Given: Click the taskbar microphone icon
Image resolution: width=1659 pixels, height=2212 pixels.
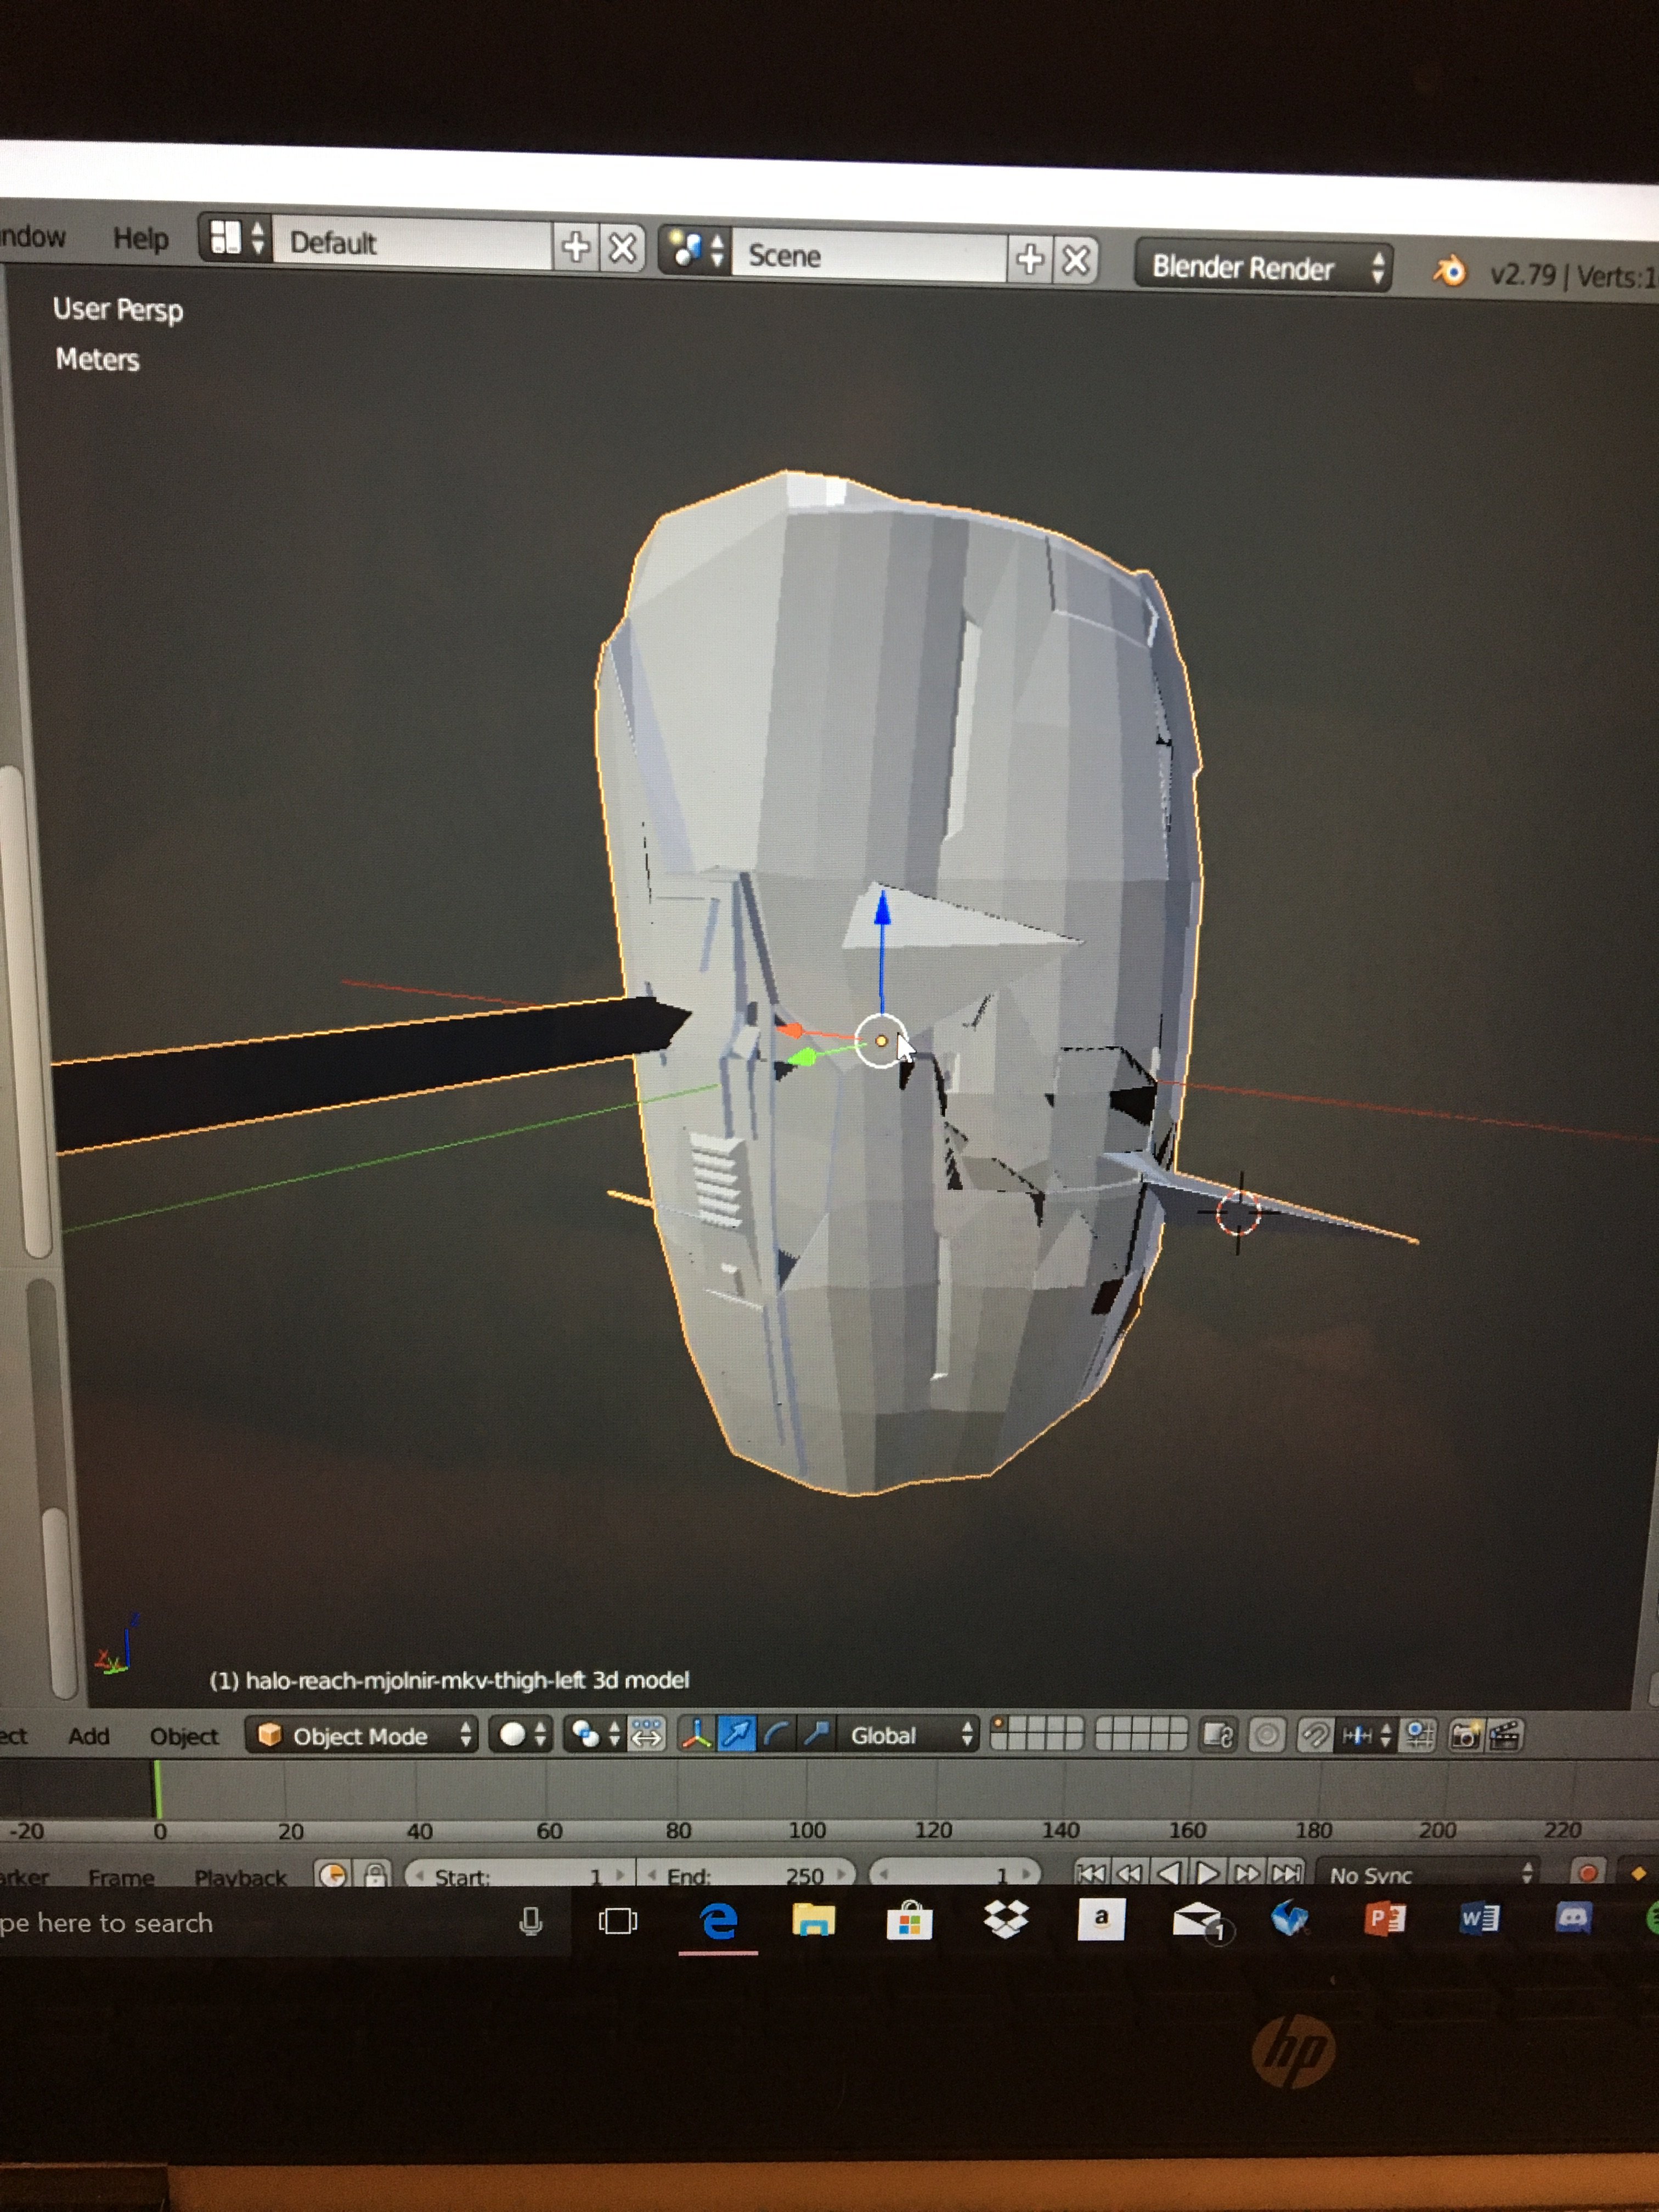Looking at the screenshot, I should (x=531, y=1921).
